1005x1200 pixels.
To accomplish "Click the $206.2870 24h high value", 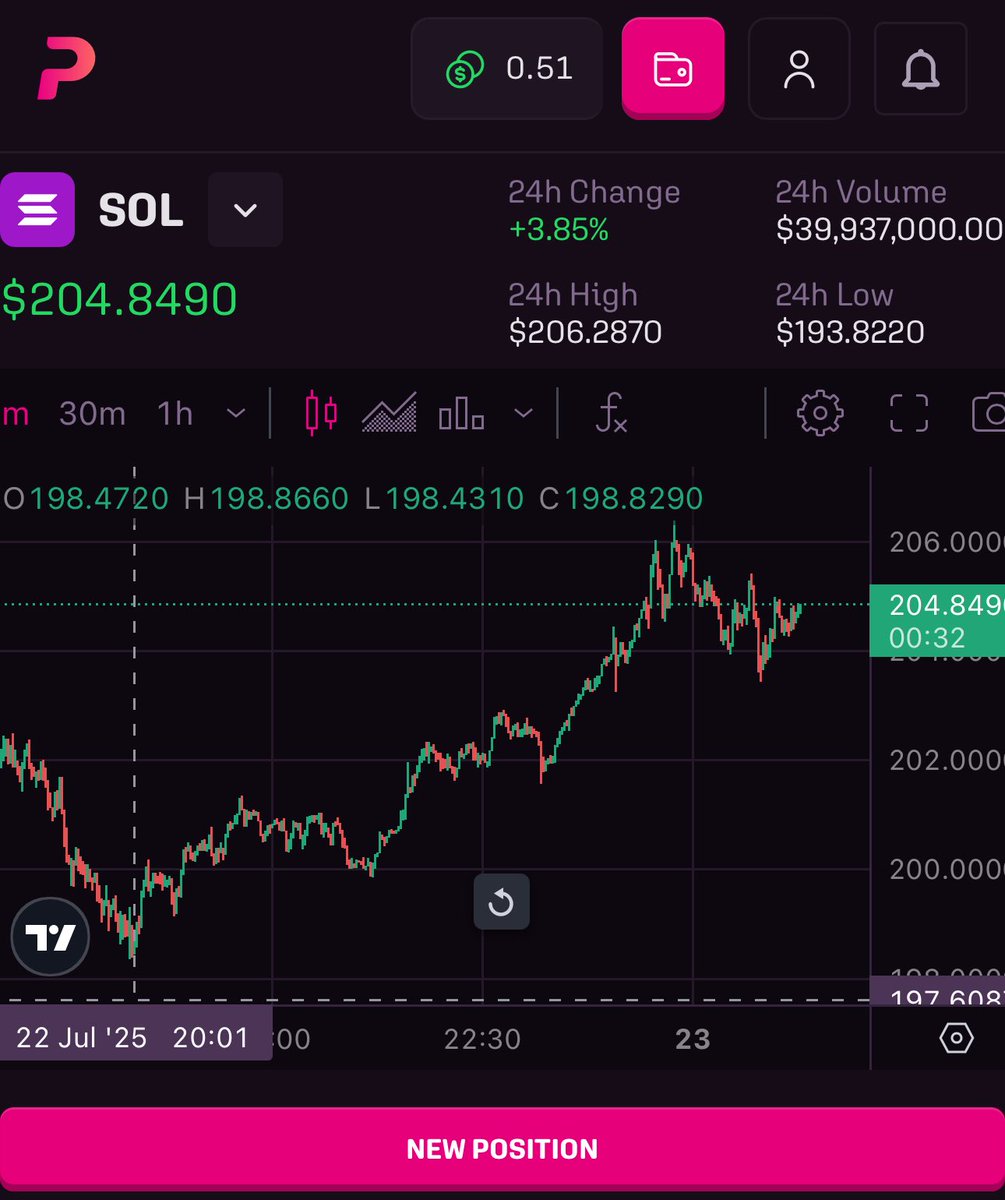I will (x=585, y=332).
